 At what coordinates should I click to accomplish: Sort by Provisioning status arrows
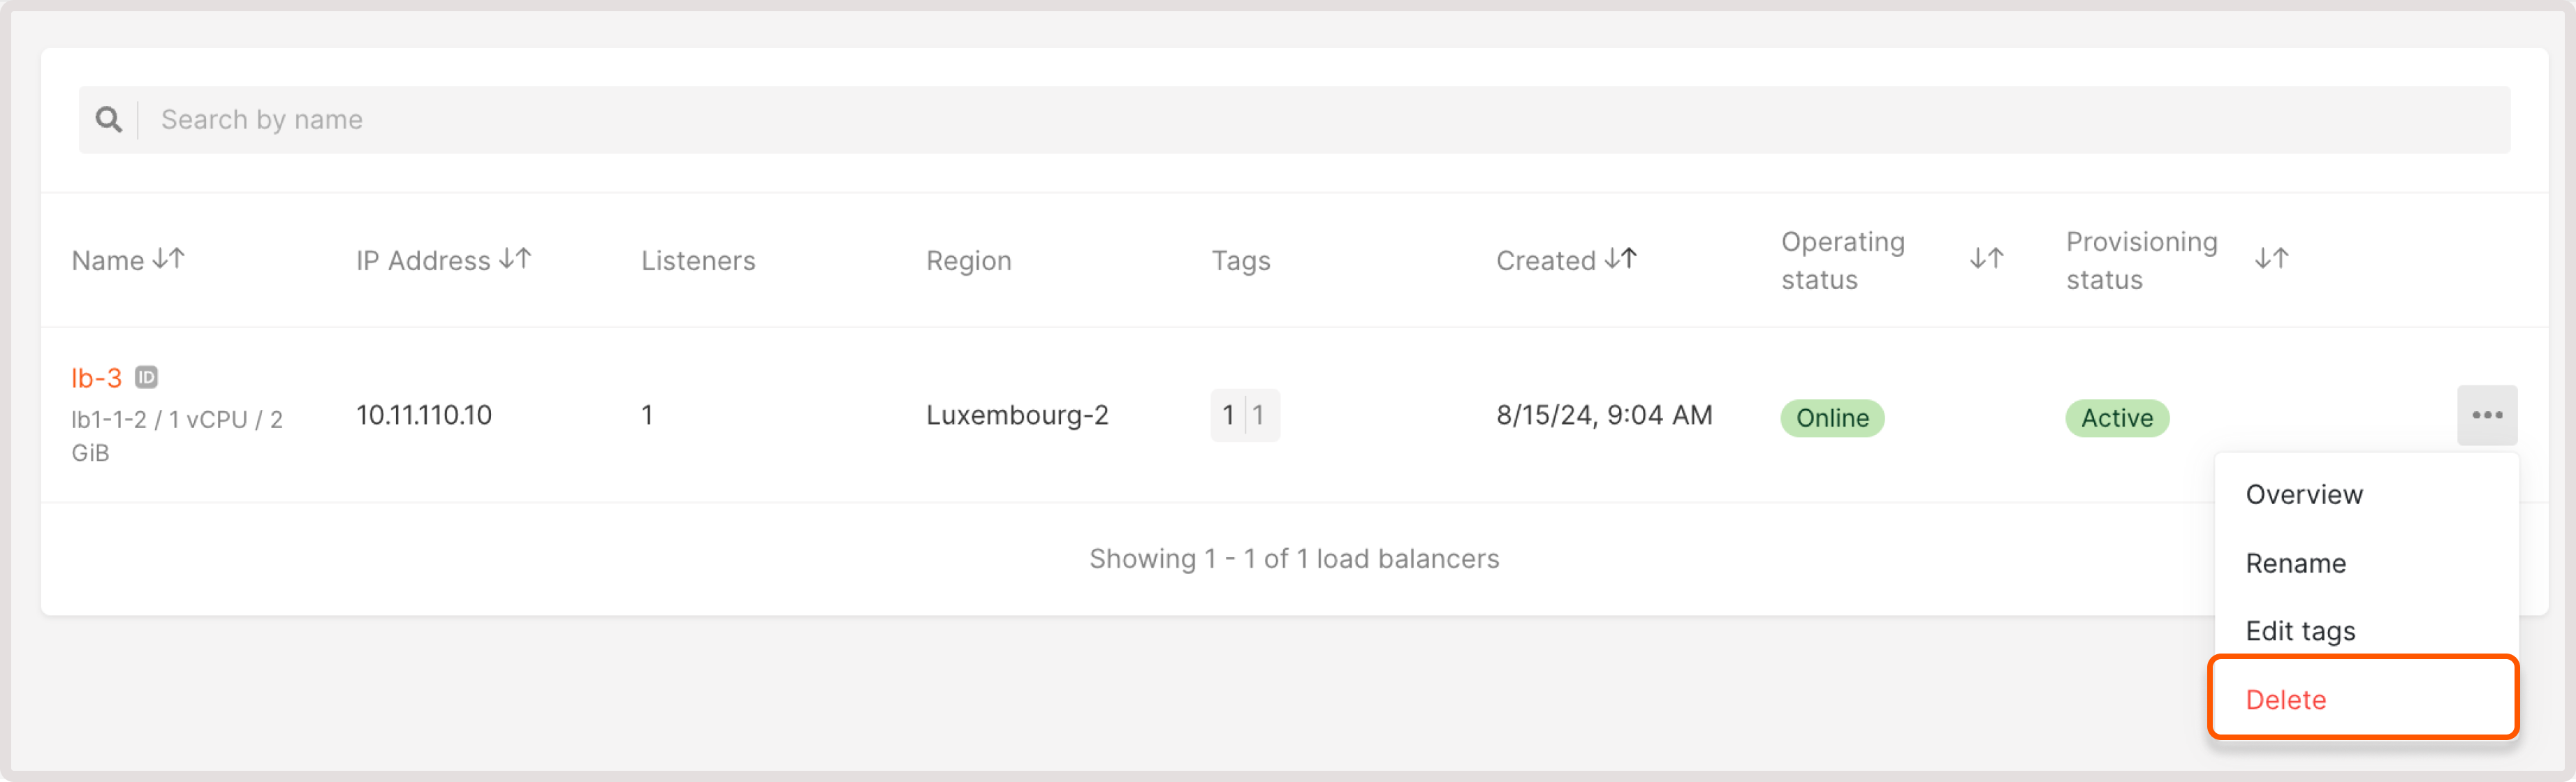pyautogui.click(x=2271, y=259)
